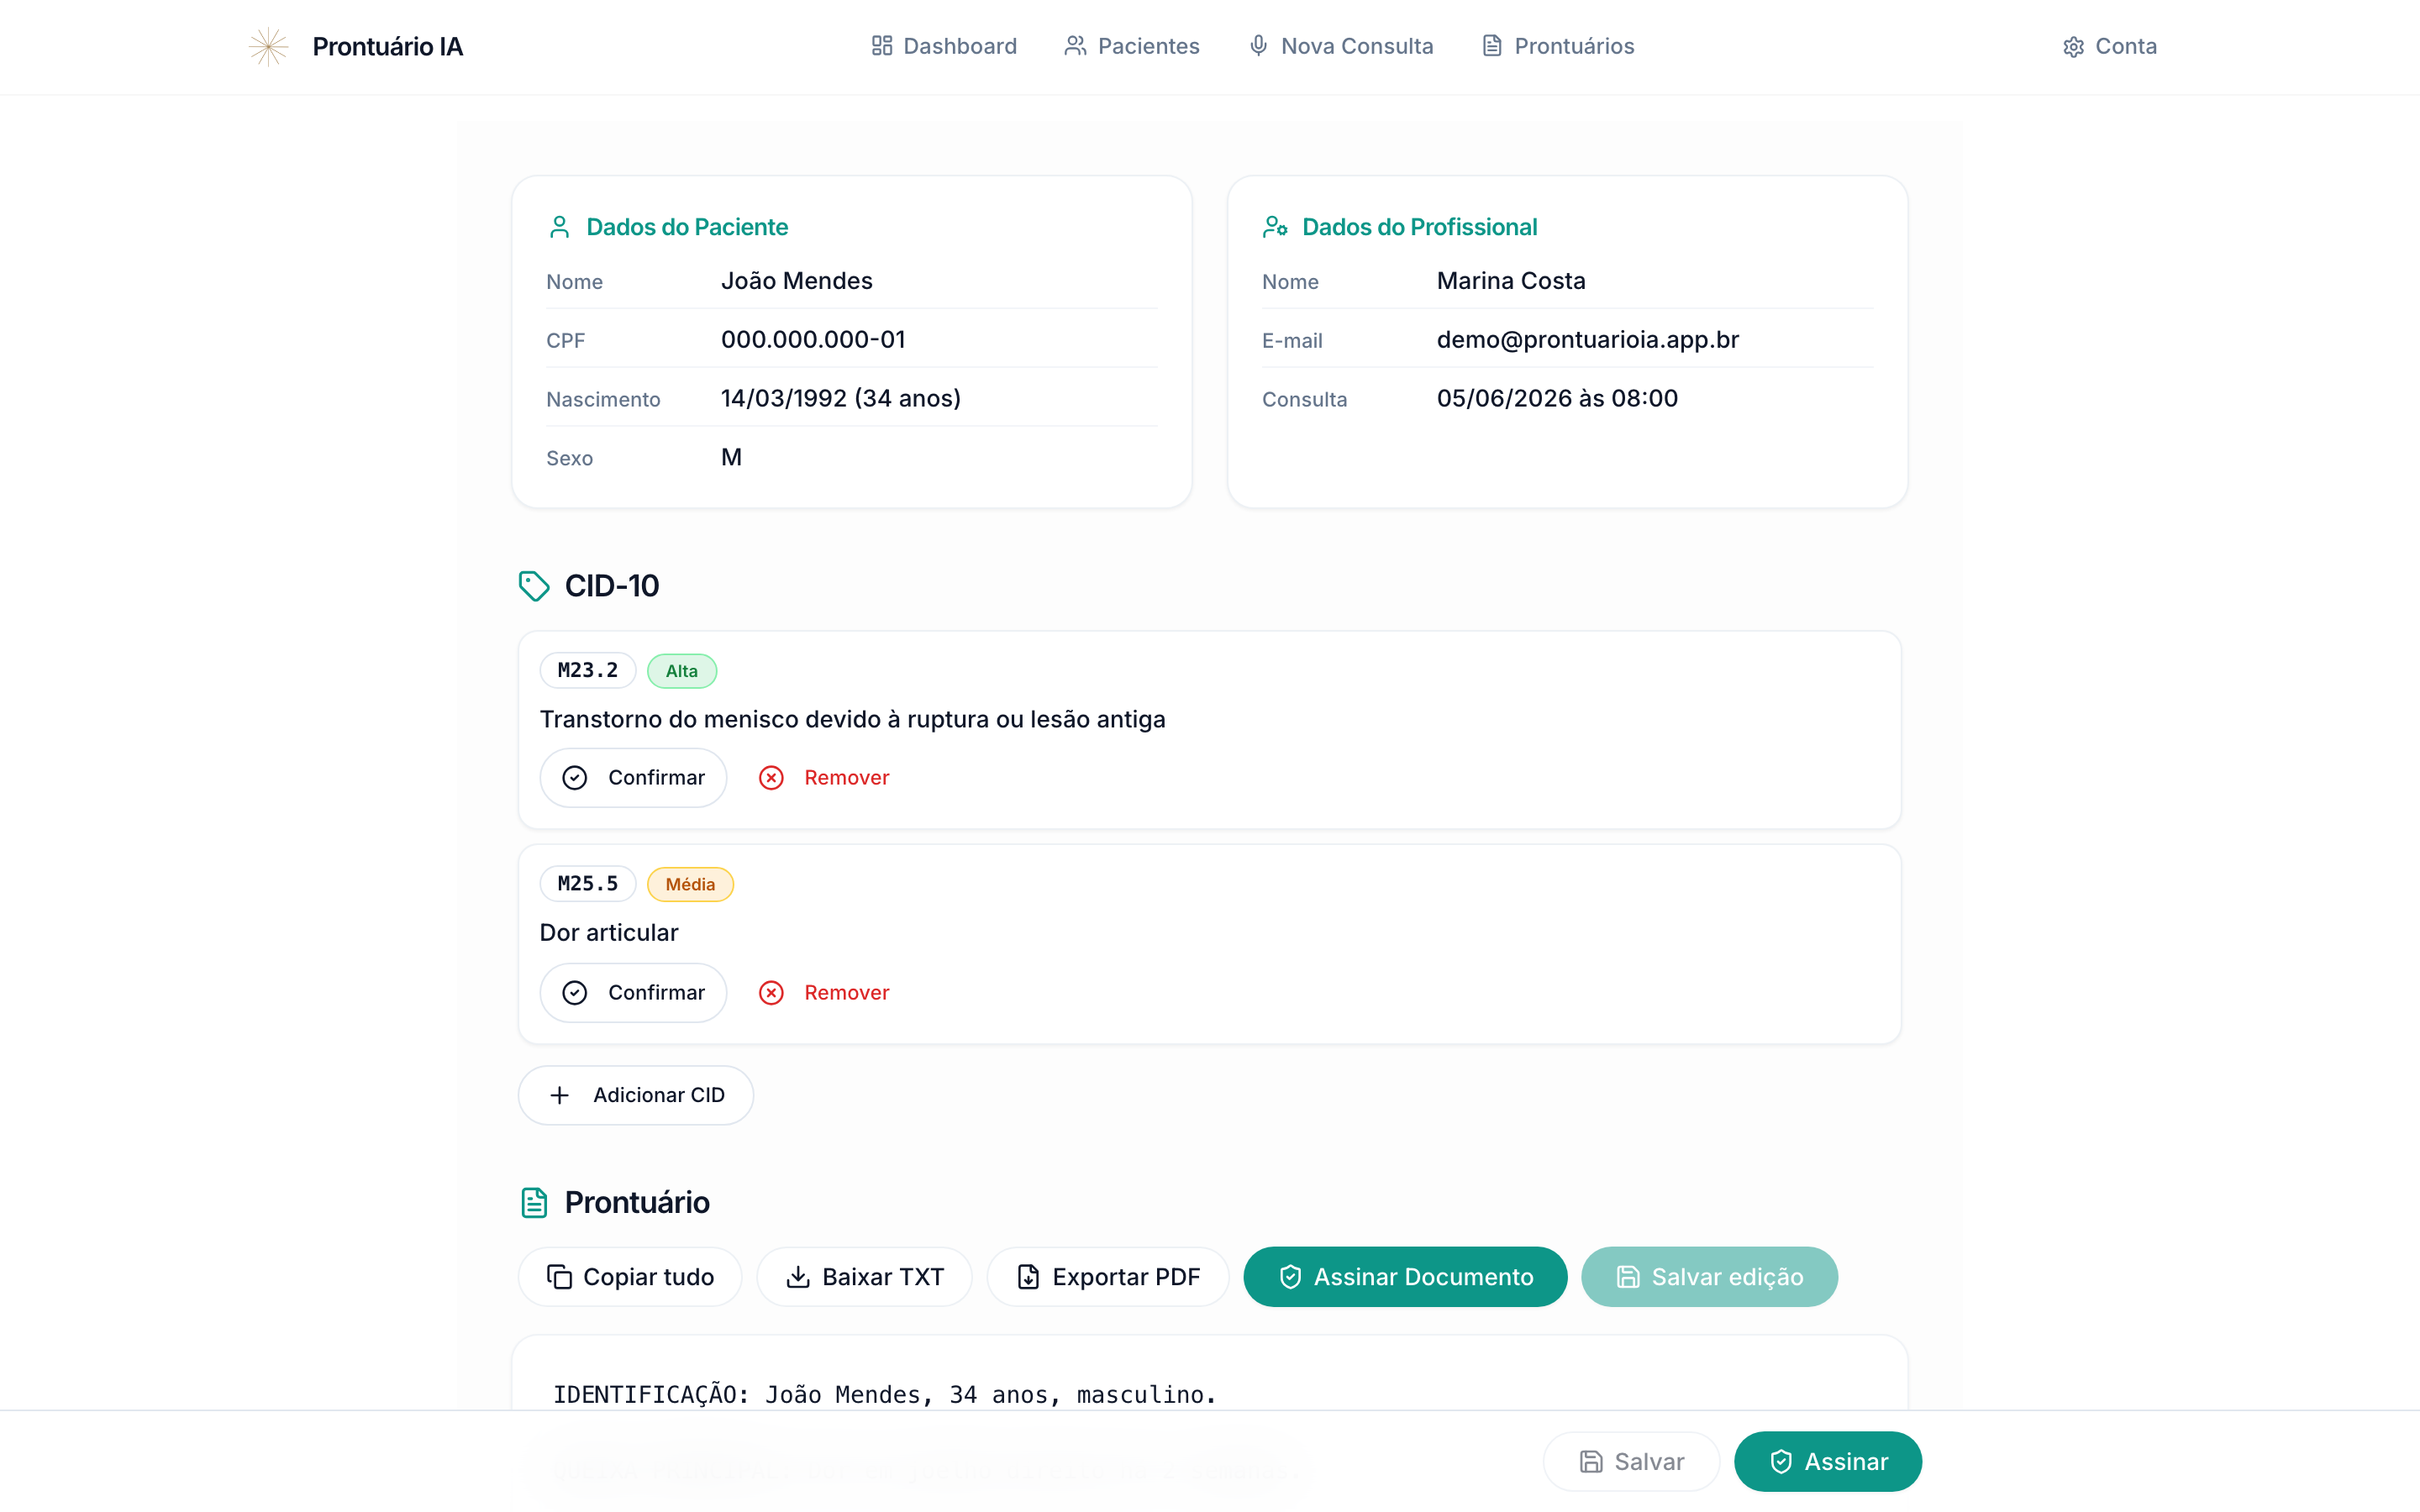Click Salvar in the bottom bar

click(x=1631, y=1462)
